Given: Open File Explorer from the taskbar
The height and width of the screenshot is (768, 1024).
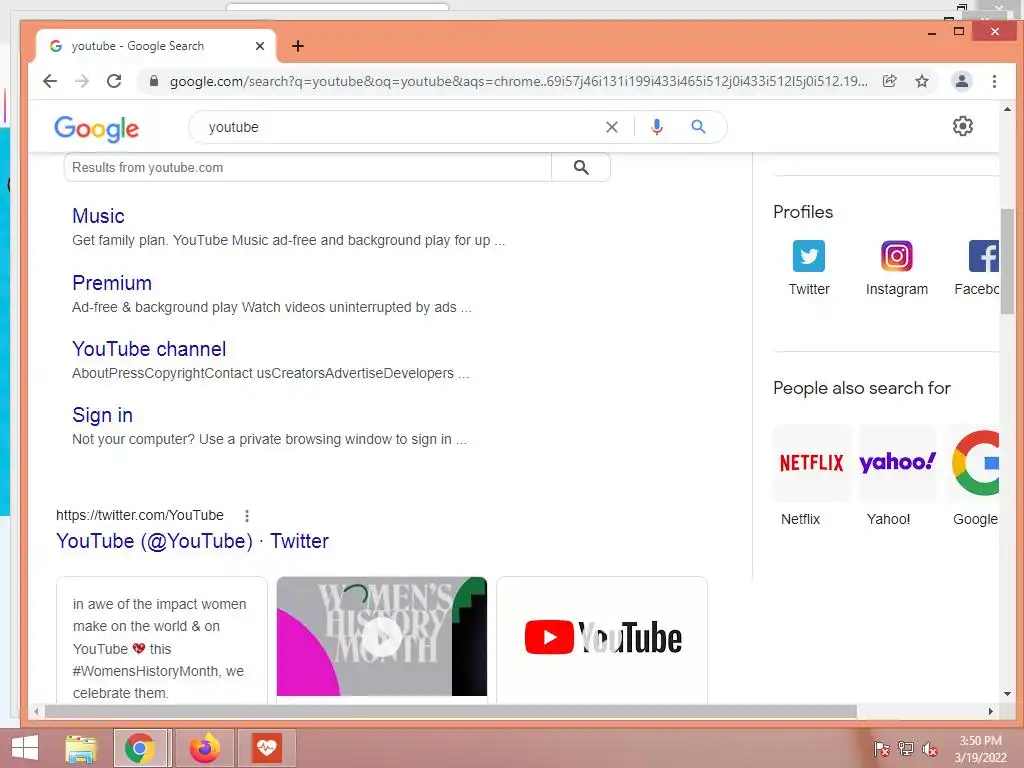Looking at the screenshot, I should [82, 748].
